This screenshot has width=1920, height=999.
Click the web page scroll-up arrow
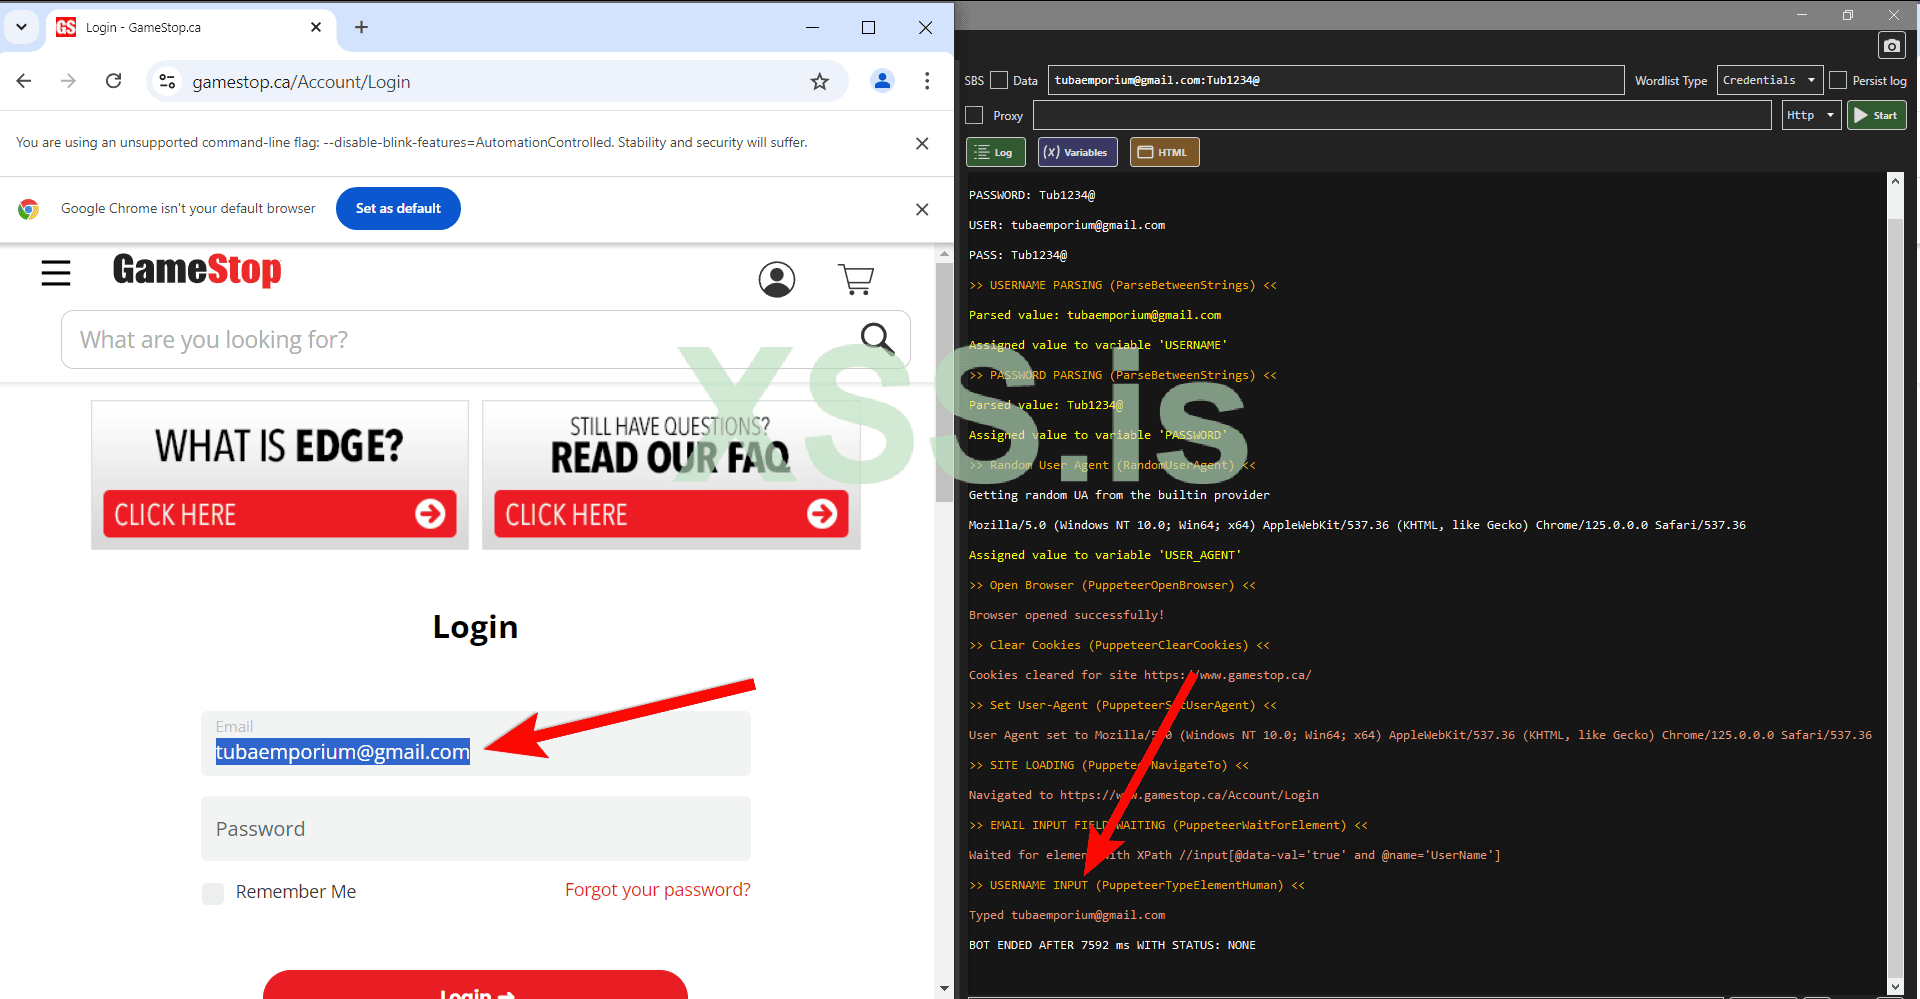point(944,254)
